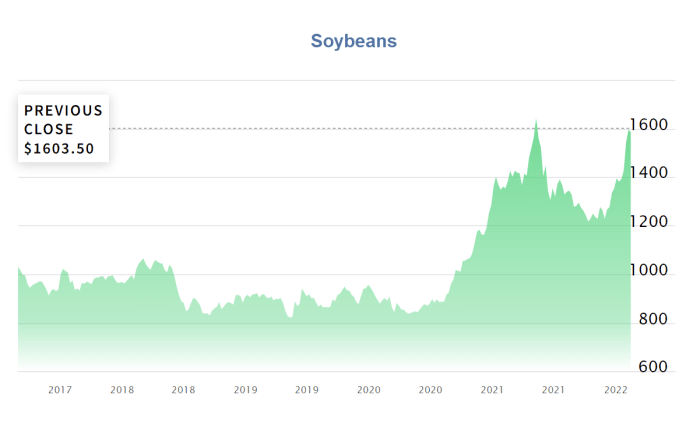
Task: Click the leftmost 2019 x-axis label
Action: click(x=245, y=390)
